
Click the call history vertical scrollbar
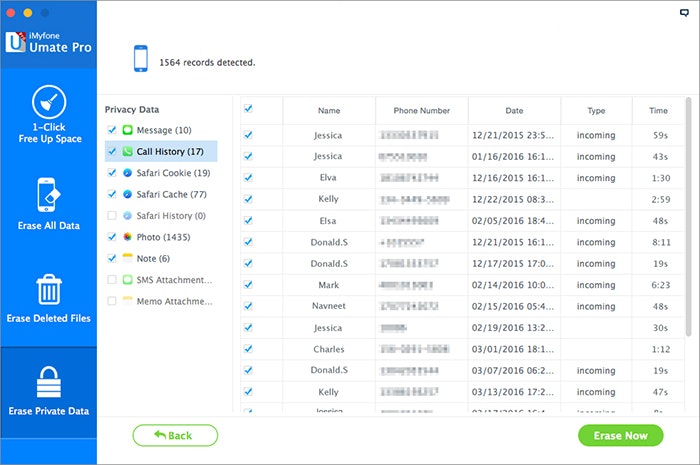(688, 216)
